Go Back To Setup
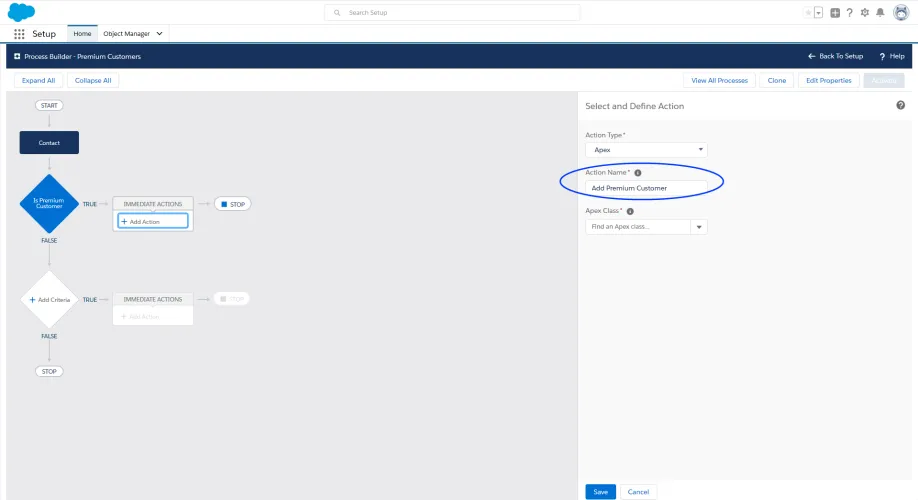The height and width of the screenshot is (500, 918). pyautogui.click(x=835, y=56)
